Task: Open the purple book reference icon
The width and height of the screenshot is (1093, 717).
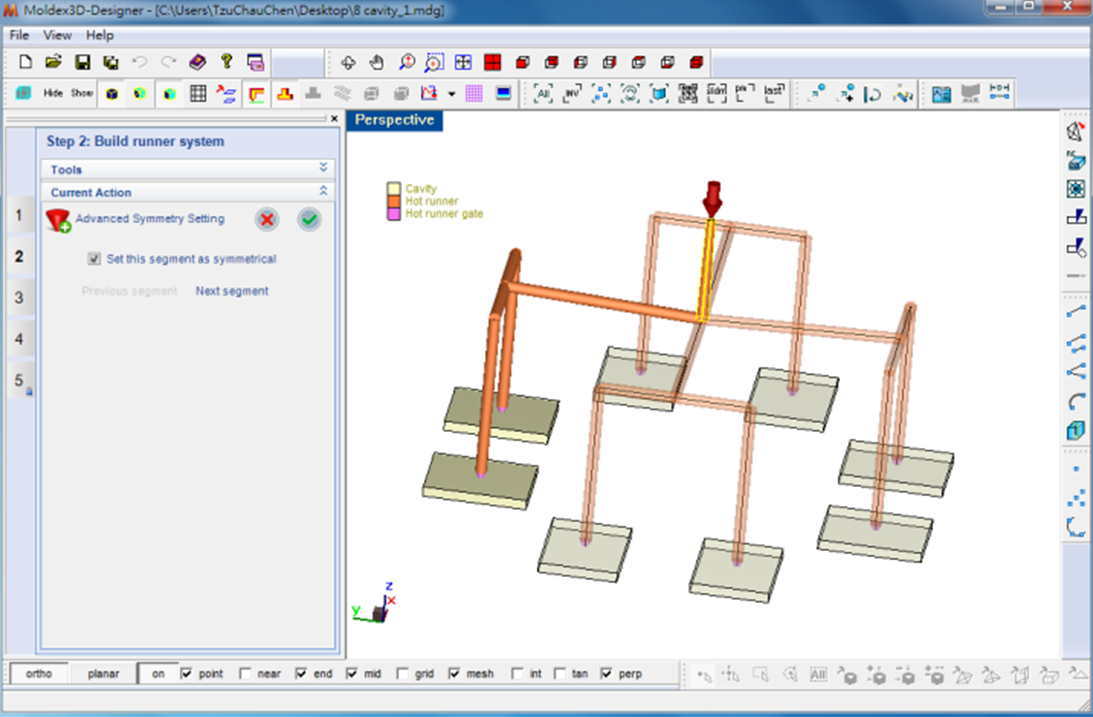Action: click(x=197, y=62)
